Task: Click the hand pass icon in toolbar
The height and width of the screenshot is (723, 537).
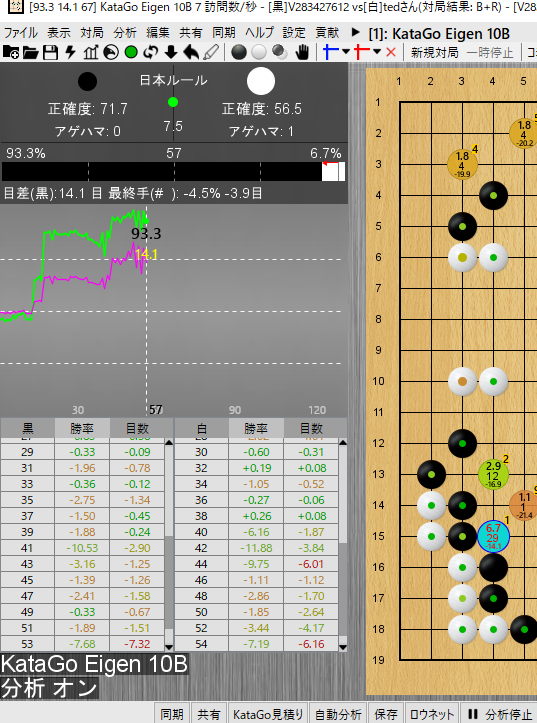Action: 302,53
